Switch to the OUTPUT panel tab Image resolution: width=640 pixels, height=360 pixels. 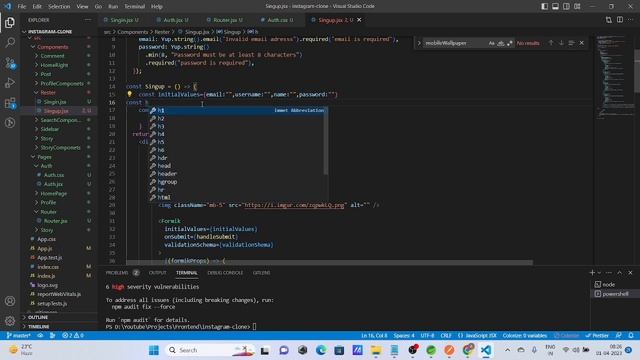point(158,273)
